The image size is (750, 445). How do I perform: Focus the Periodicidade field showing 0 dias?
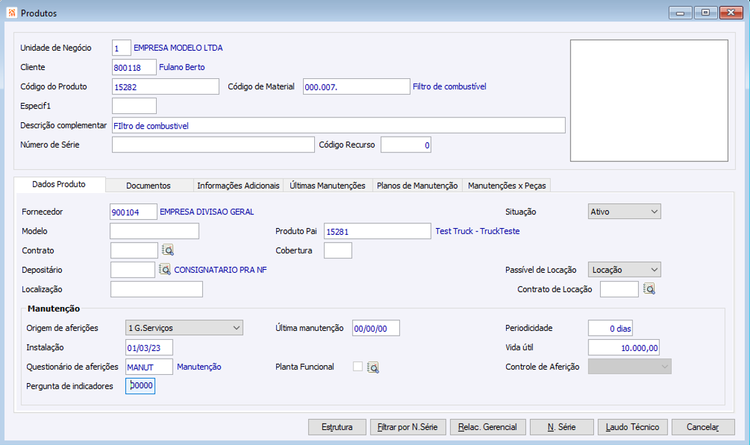[610, 328]
